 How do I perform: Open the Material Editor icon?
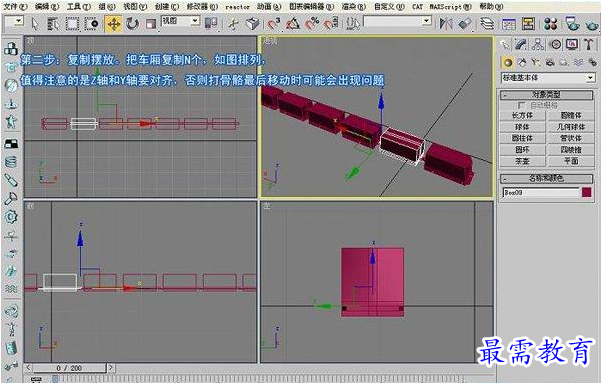click(x=550, y=24)
